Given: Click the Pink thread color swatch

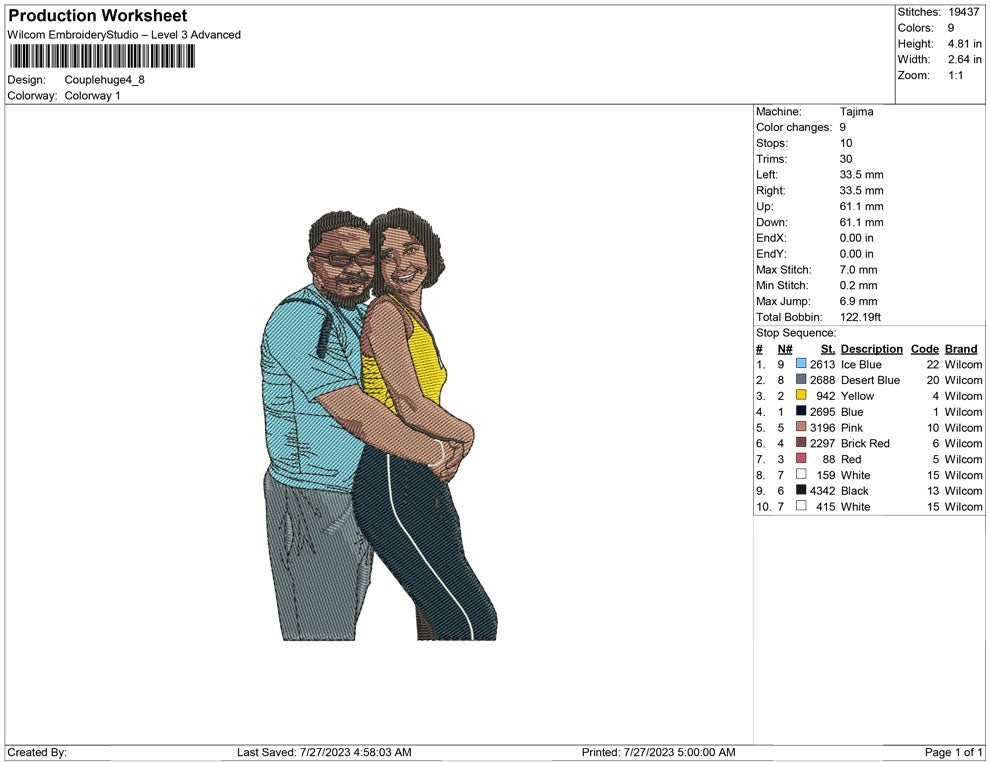Looking at the screenshot, I should coord(801,427).
